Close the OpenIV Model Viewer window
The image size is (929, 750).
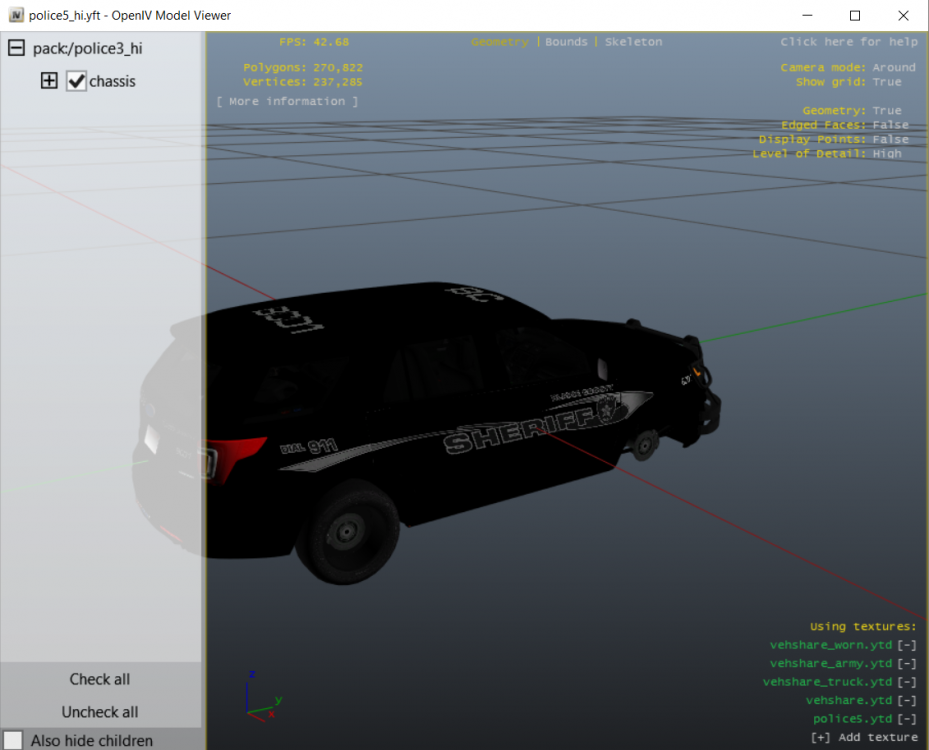coord(903,15)
